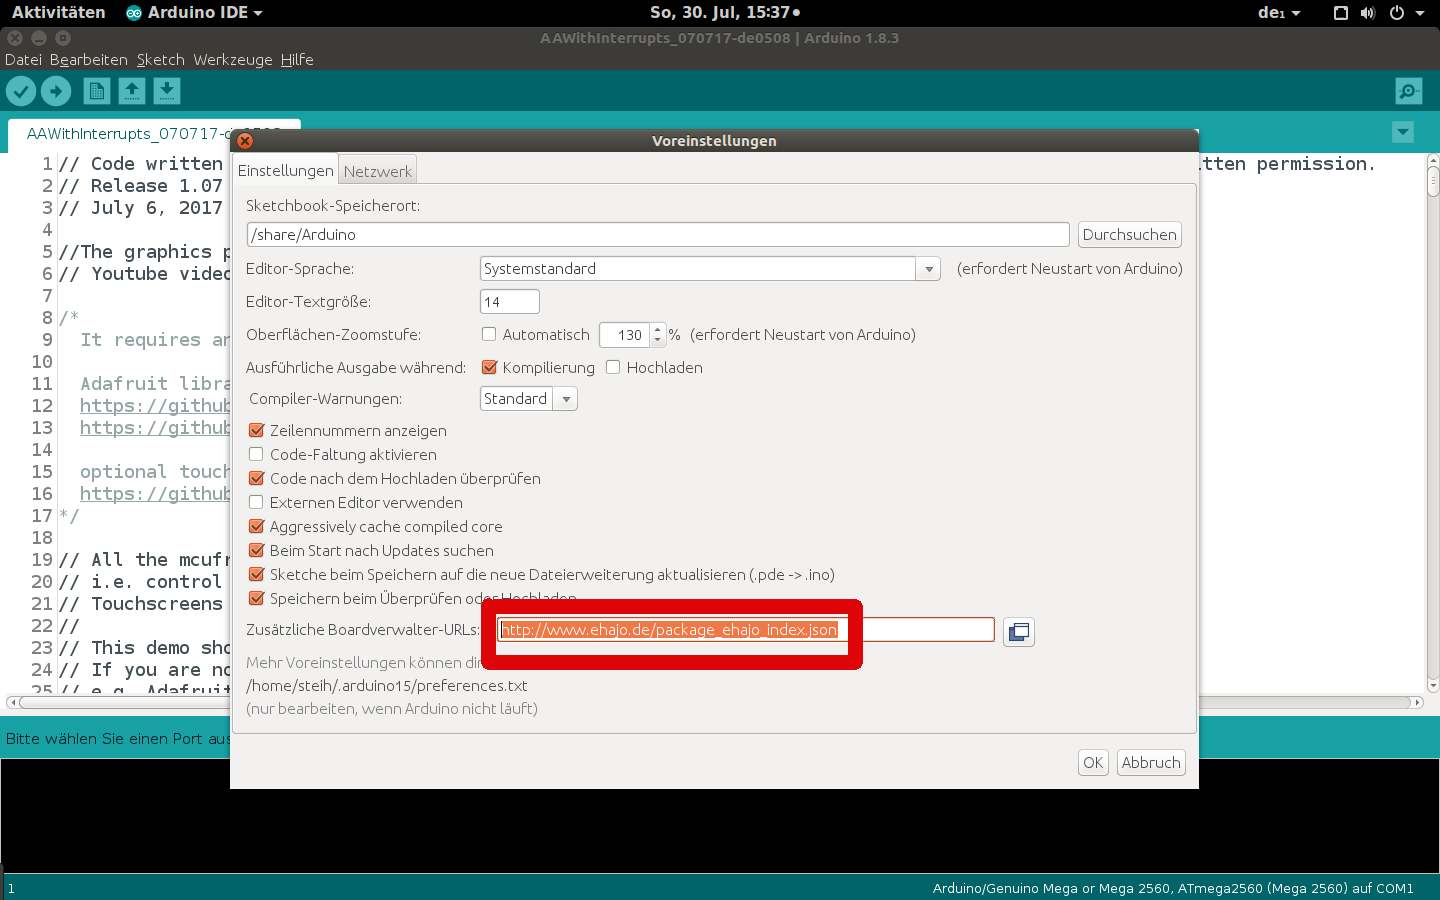Screen dimensions: 1440x900
Task: Toggle Speichern beim Überprüfen oder Hochladen
Action: click(256, 598)
